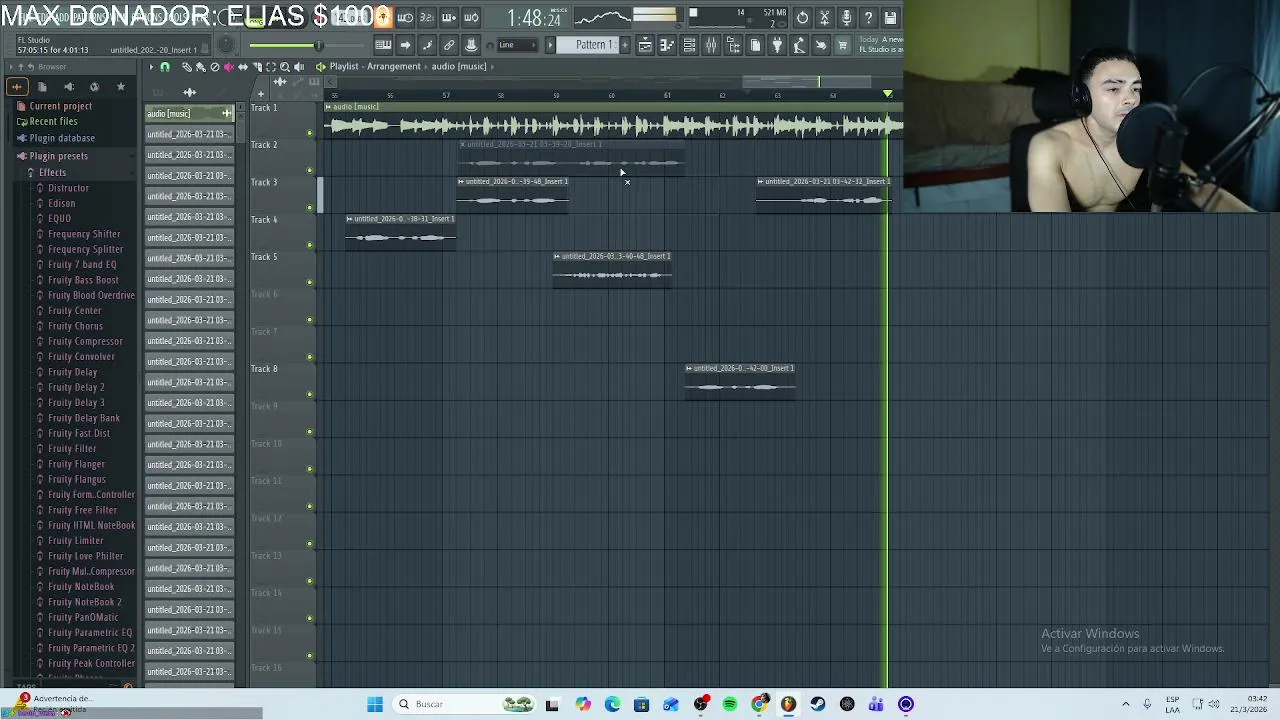Select Browser library globe tab

click(x=94, y=87)
